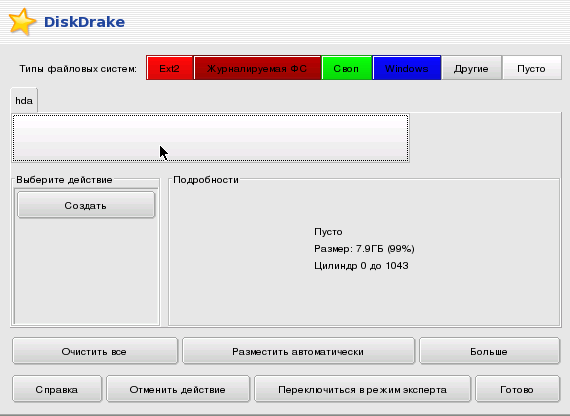This screenshot has width=570, height=416.
Task: Click the Создать button to create partition
Action: pos(86,205)
